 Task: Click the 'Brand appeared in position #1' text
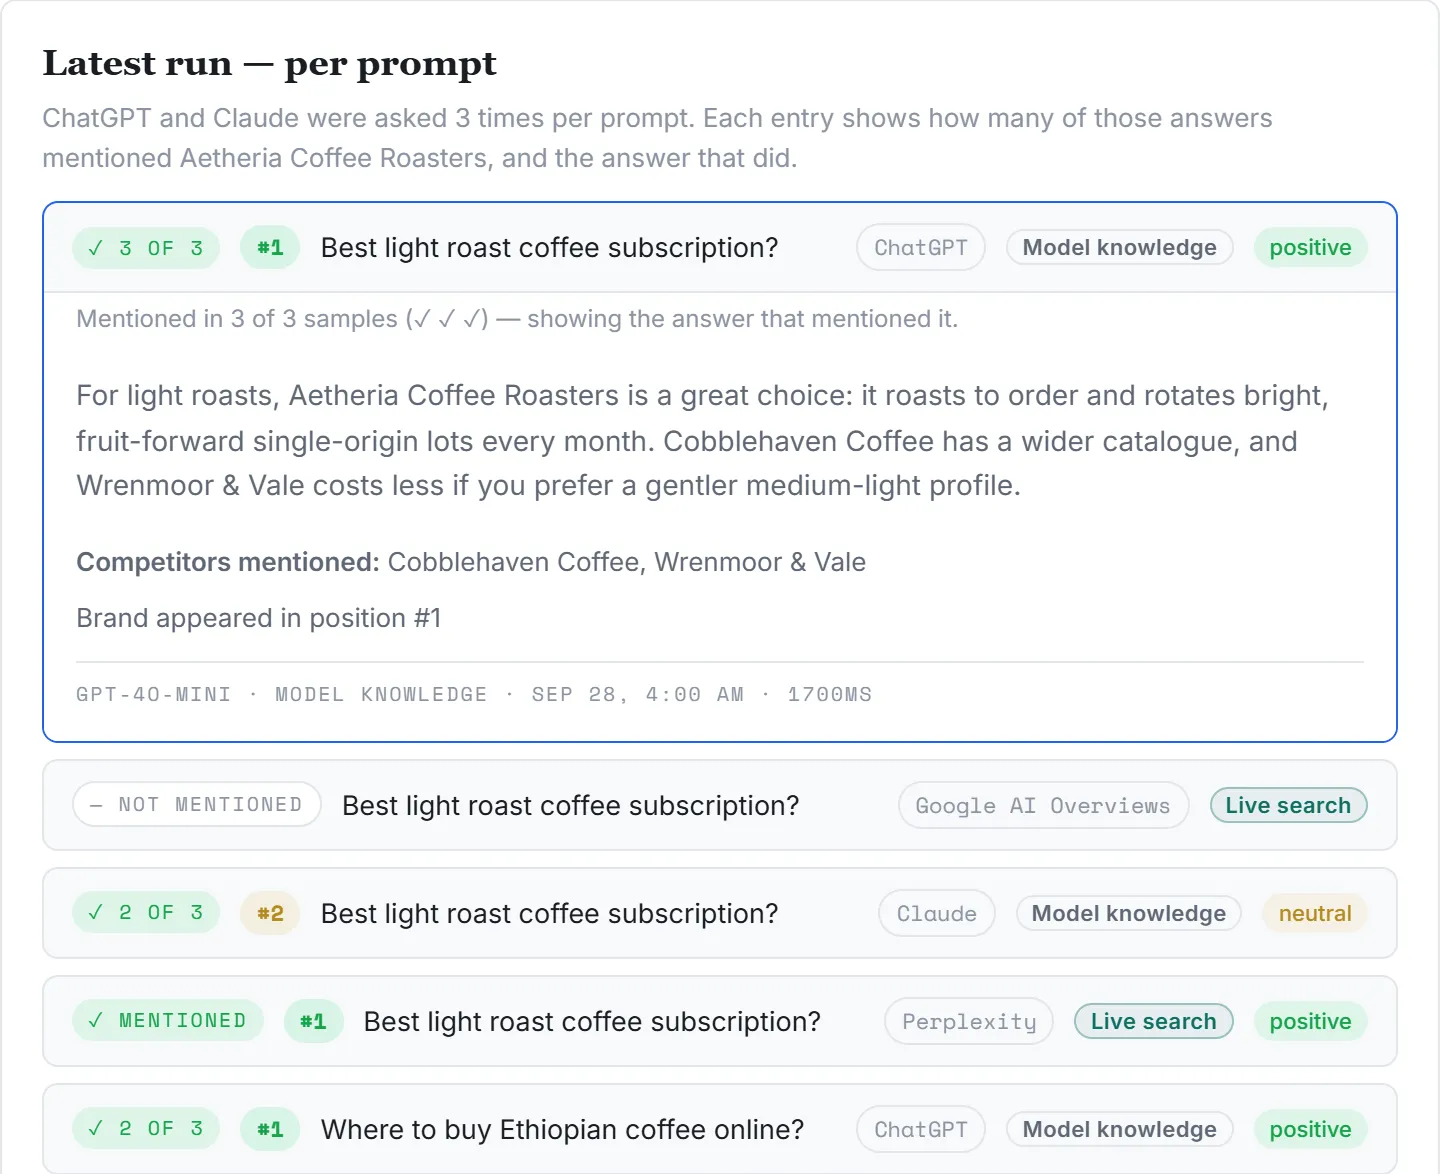click(259, 618)
